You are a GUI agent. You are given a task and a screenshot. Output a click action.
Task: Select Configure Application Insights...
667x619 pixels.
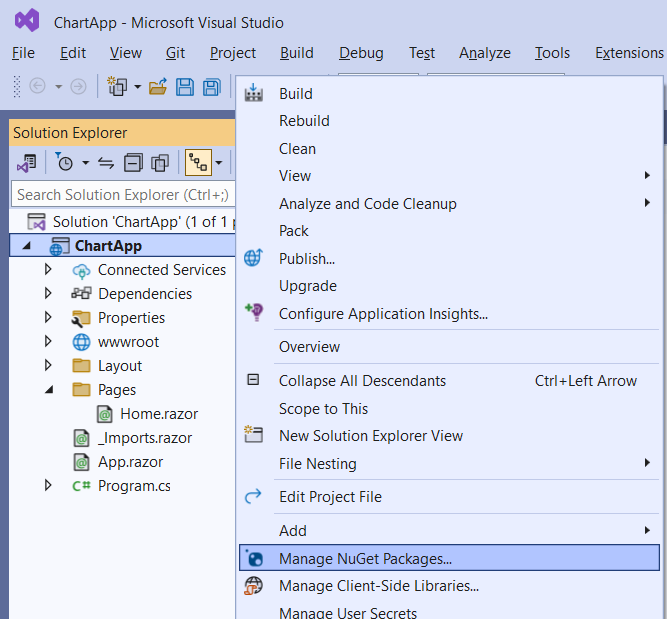coord(449,314)
